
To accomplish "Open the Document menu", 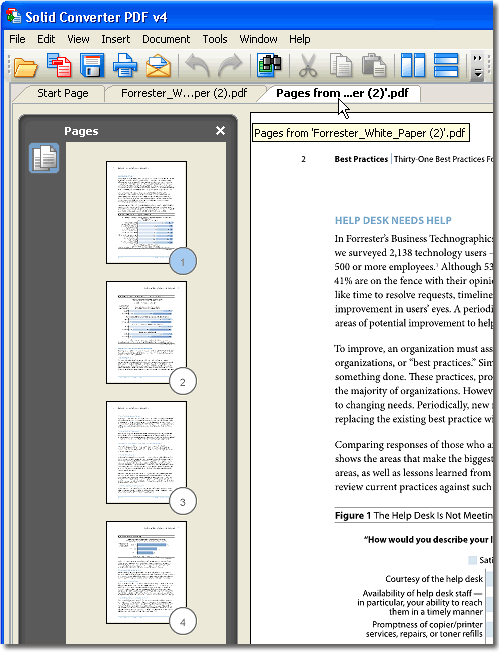I will [166, 39].
